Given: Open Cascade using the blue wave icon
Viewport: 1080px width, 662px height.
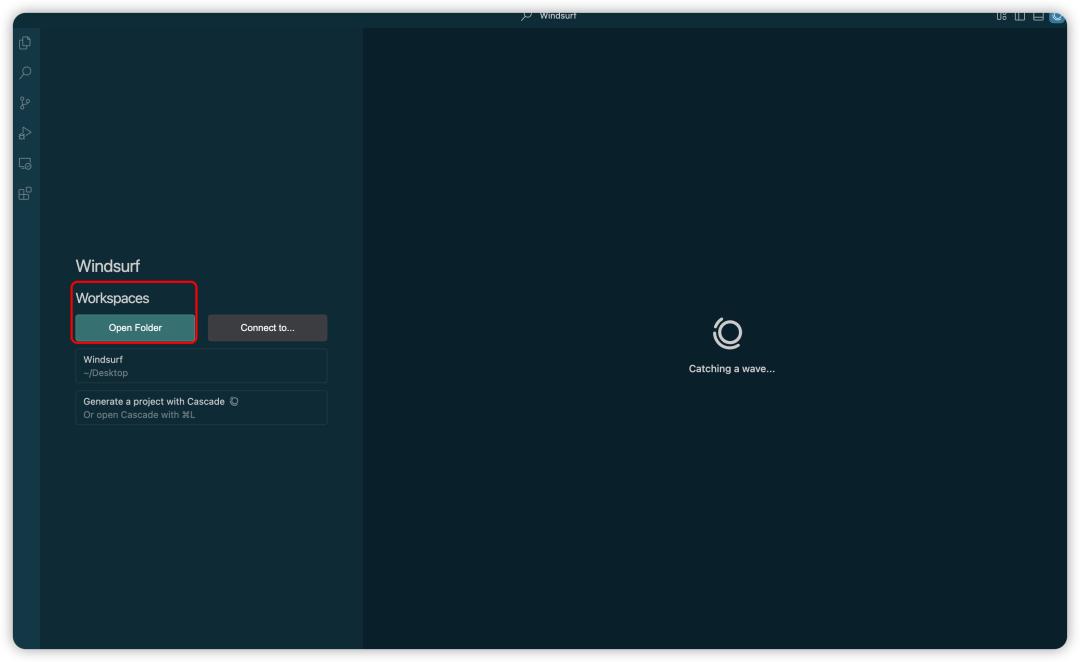Looking at the screenshot, I should 1056,15.
